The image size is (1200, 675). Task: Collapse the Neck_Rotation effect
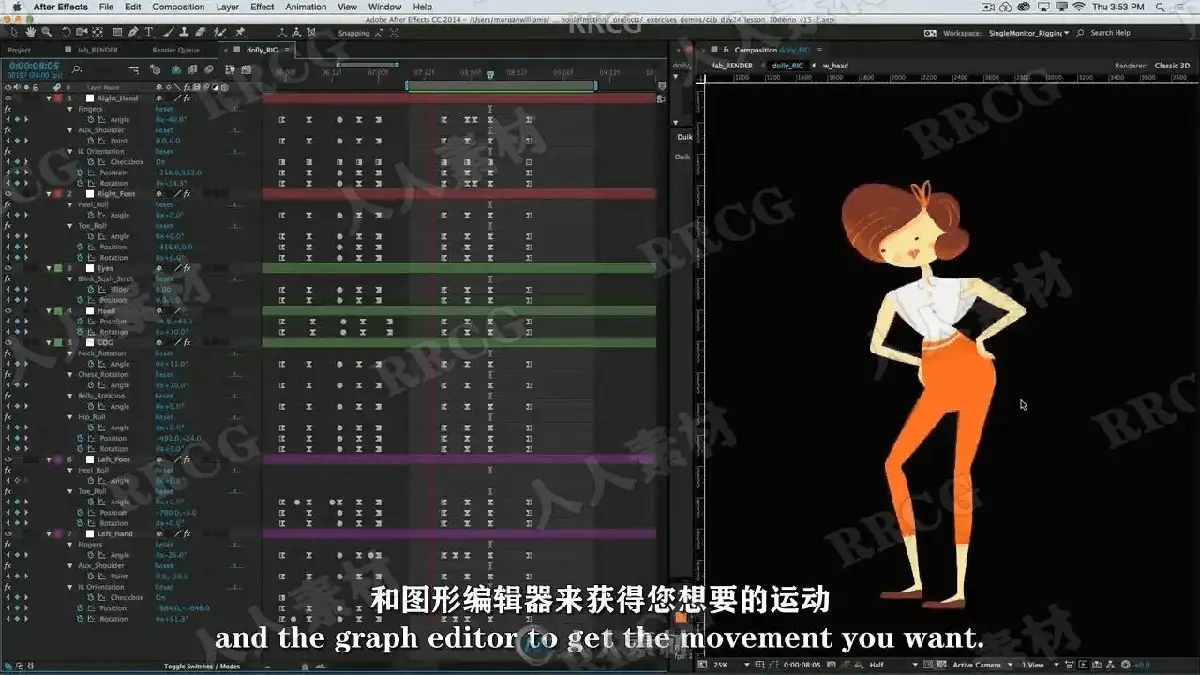pyautogui.click(x=70, y=353)
